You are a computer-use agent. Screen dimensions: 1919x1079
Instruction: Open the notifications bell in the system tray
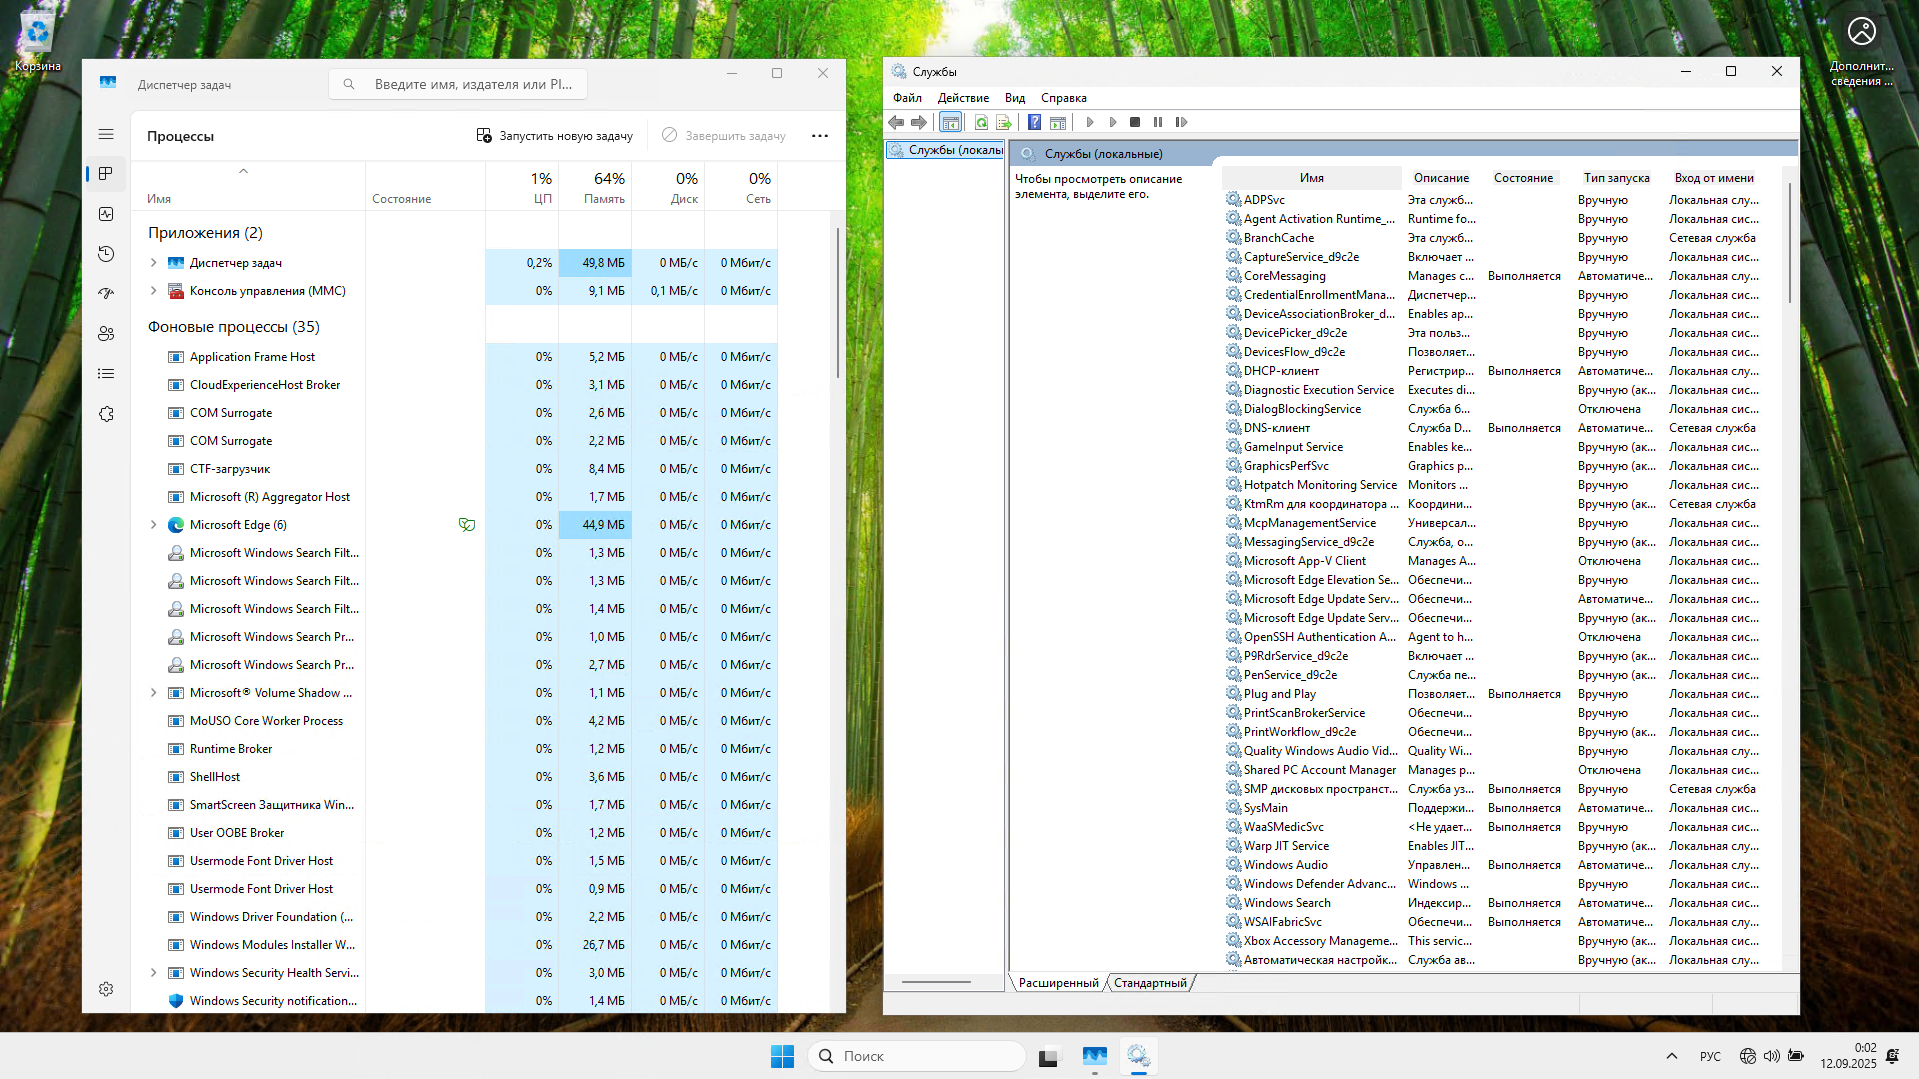[x=1892, y=1056]
